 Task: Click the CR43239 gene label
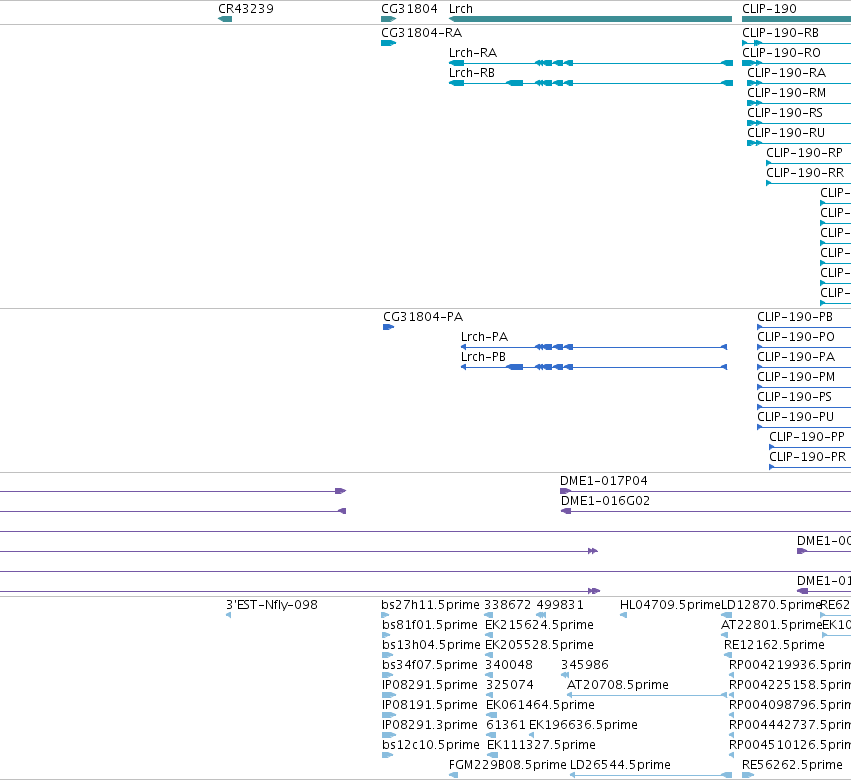[x=246, y=9]
